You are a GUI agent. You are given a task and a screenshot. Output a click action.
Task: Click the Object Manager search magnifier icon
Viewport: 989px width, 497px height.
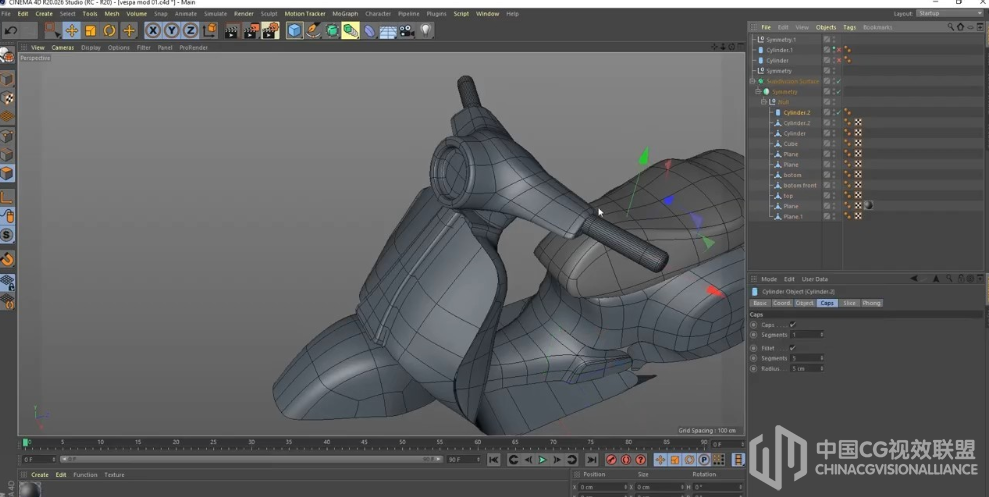pos(951,27)
